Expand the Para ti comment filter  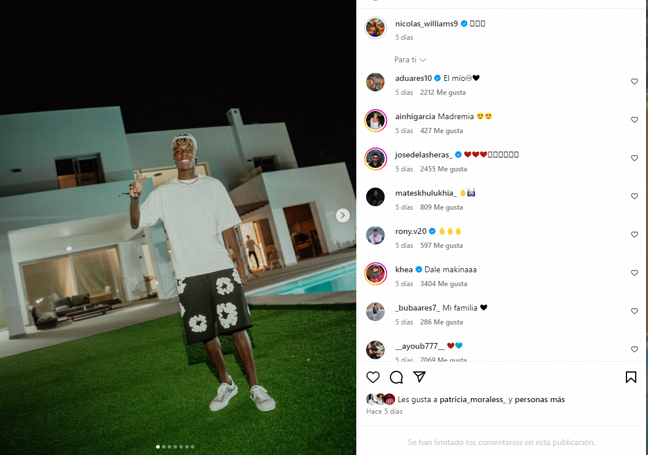pyautogui.click(x=410, y=60)
